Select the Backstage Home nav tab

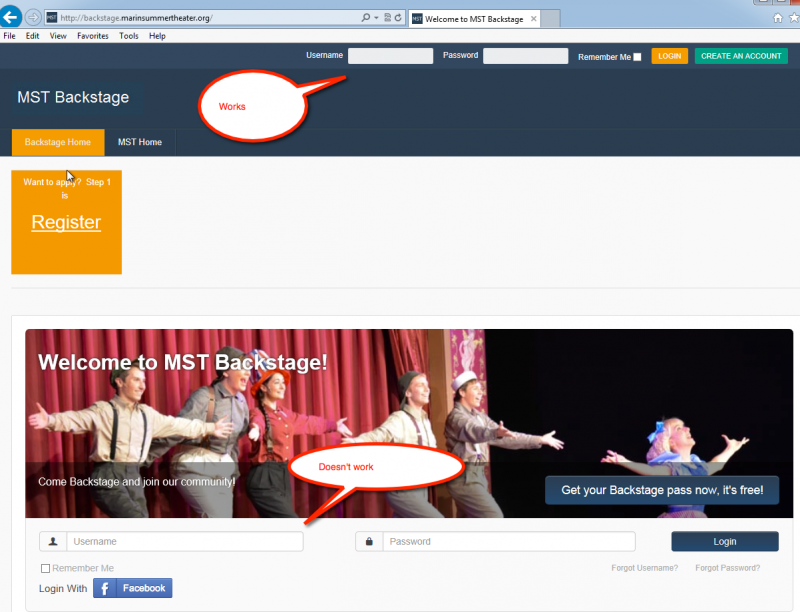(58, 142)
